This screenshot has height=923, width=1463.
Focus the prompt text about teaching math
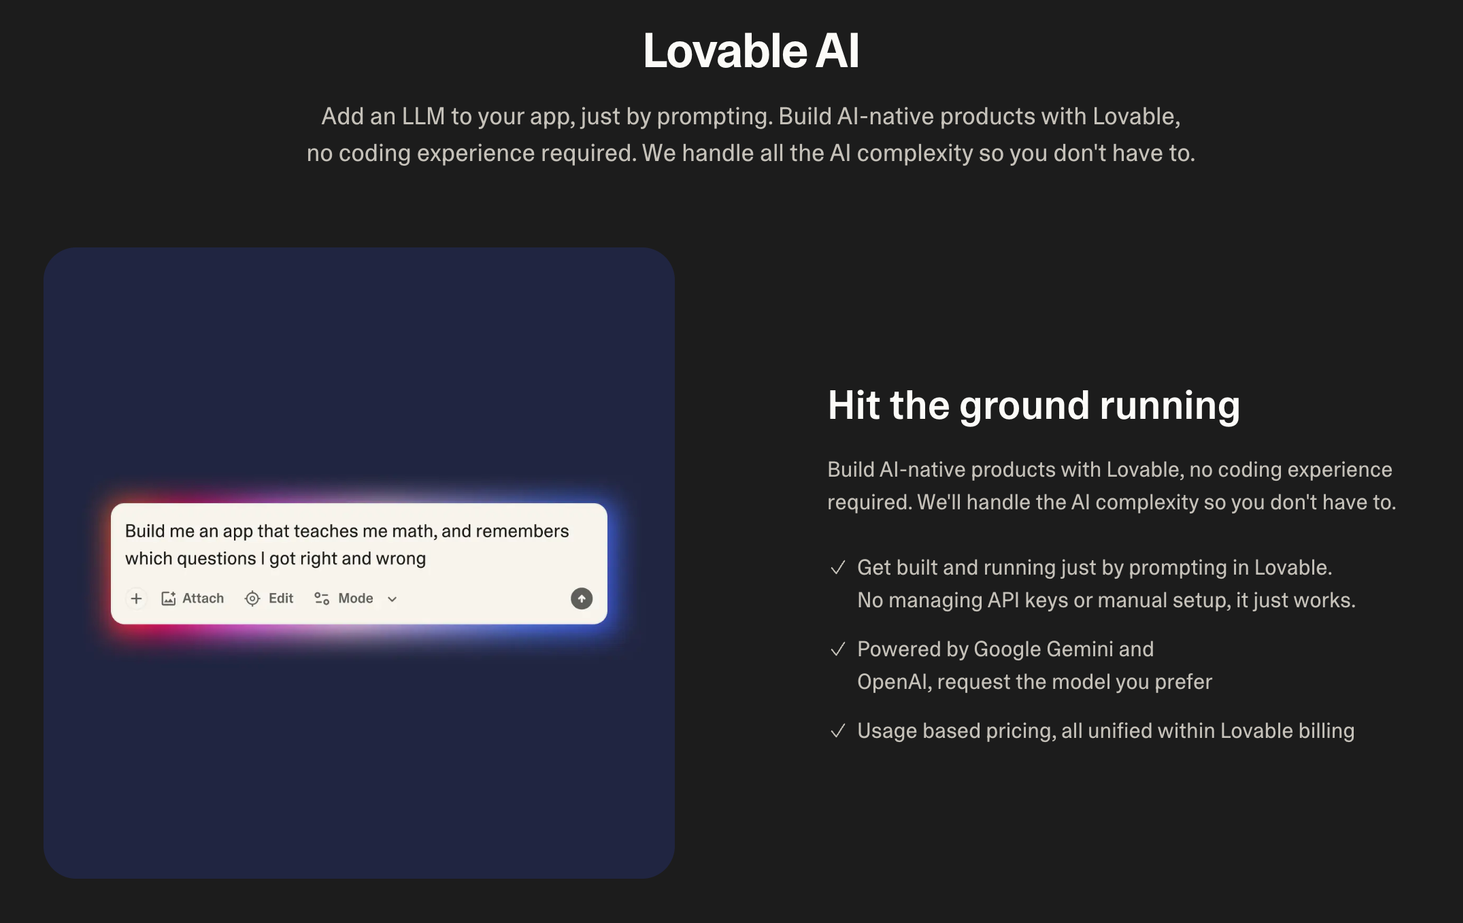[346, 544]
